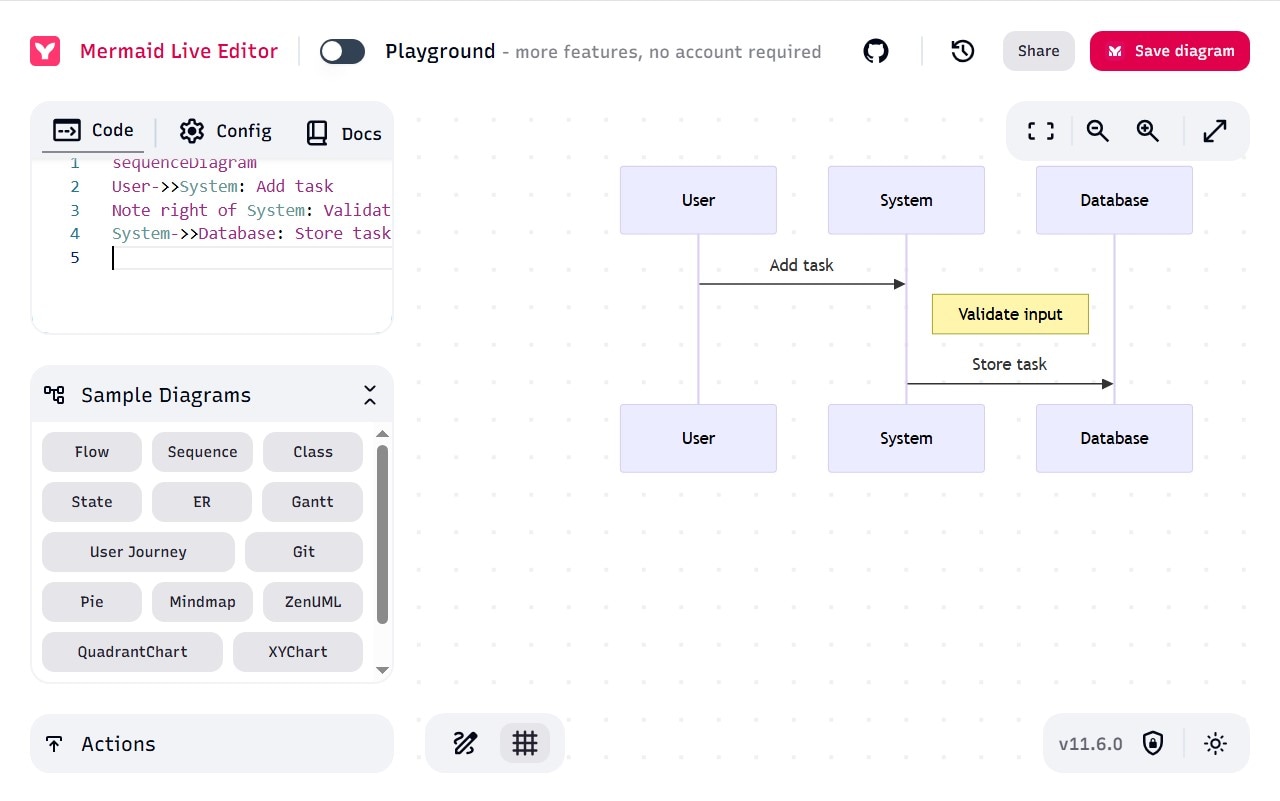Click the samples list scroll-down arrow
The height and width of the screenshot is (801, 1280).
[x=382, y=670]
